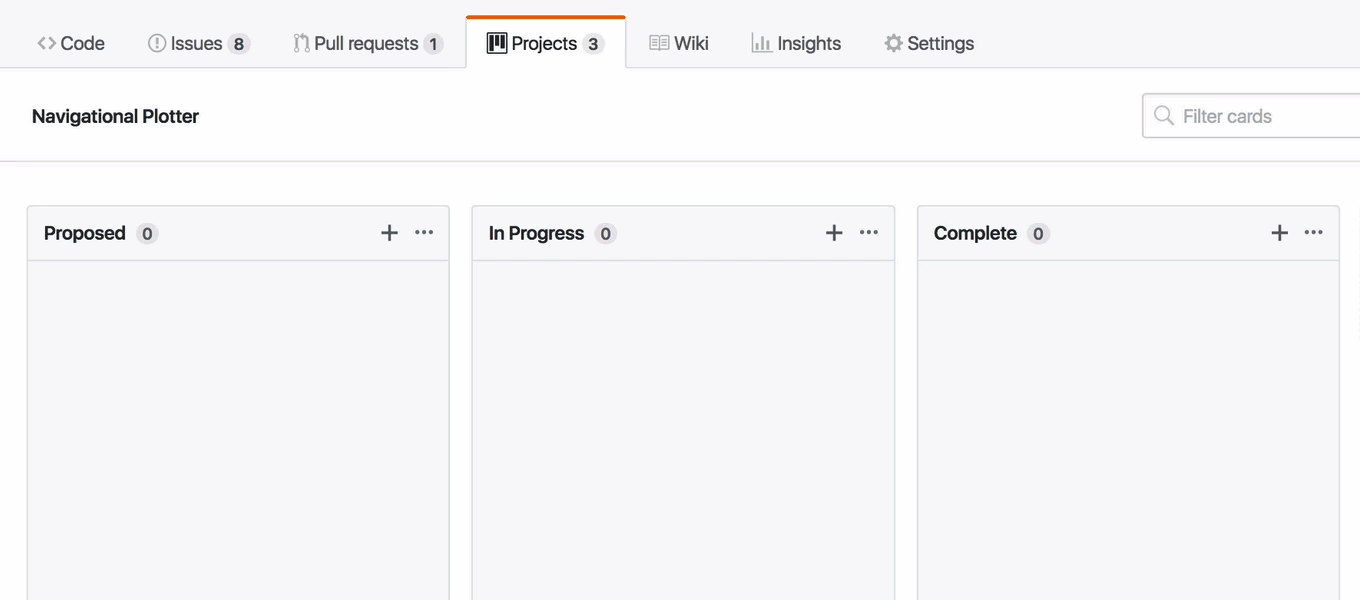Open In Progress column ellipsis menu
The width and height of the screenshot is (1360, 600).
click(869, 233)
